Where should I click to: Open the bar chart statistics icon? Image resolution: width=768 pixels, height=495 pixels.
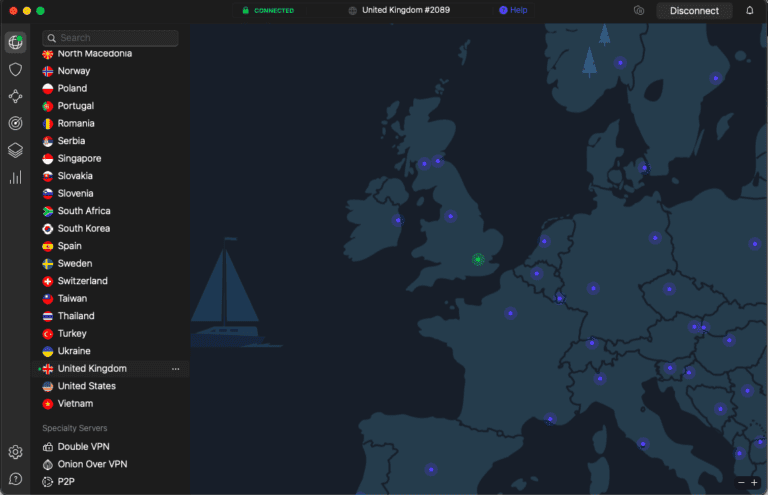[15, 177]
